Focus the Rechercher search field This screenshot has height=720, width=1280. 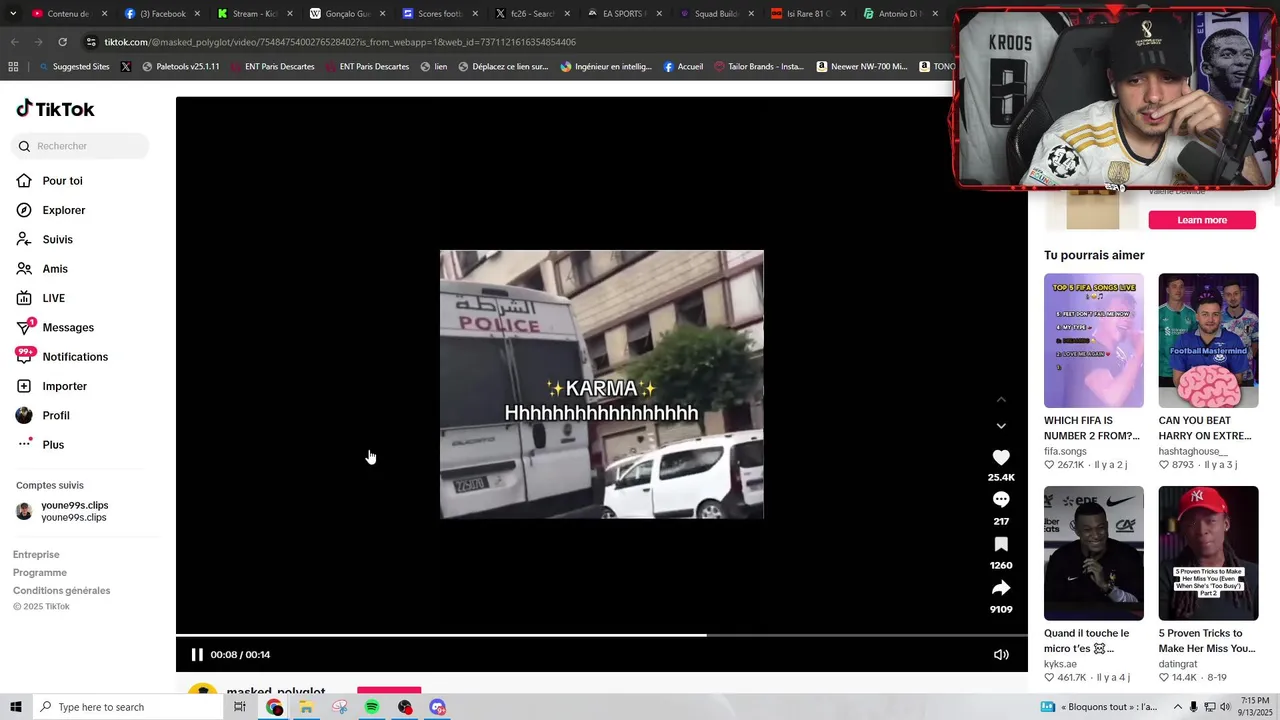(x=80, y=146)
